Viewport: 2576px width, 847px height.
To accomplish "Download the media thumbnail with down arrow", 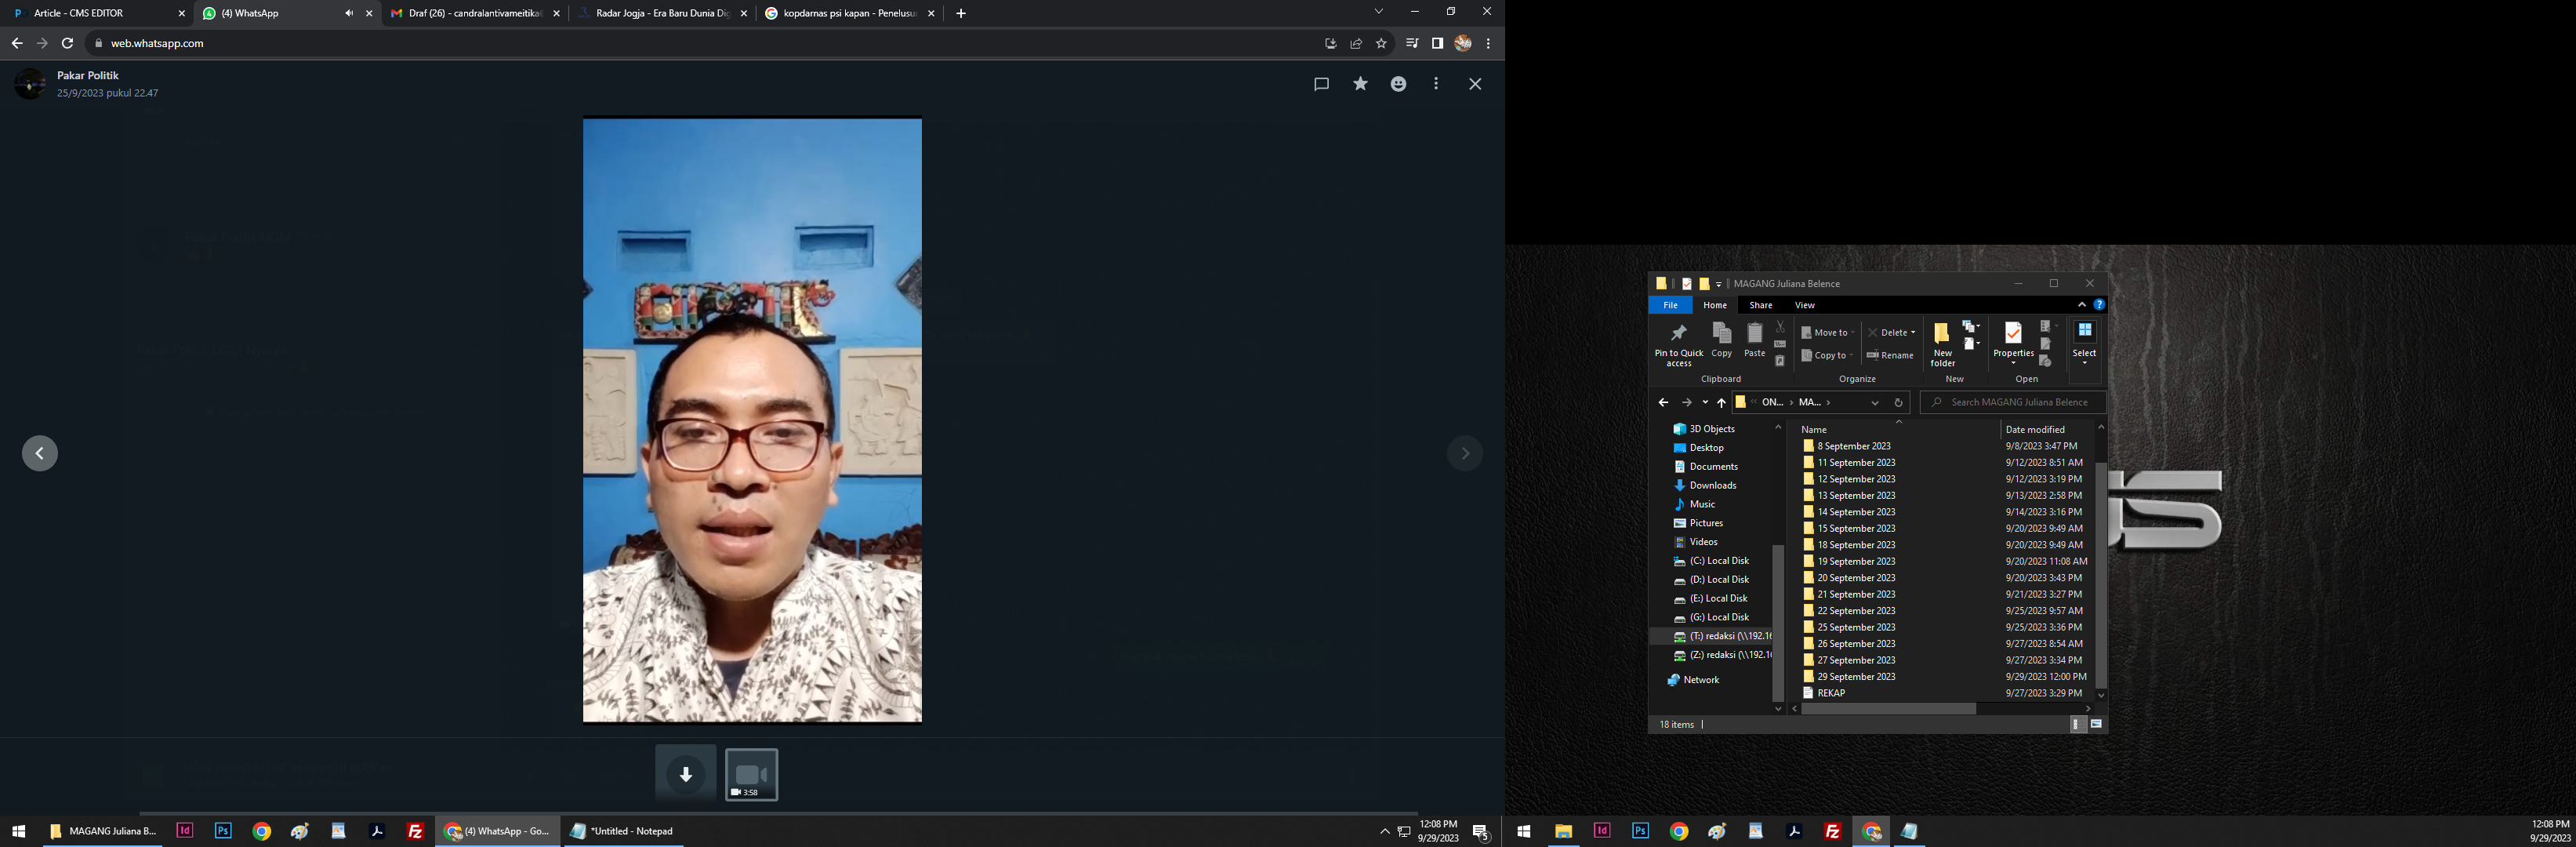I will click(686, 774).
